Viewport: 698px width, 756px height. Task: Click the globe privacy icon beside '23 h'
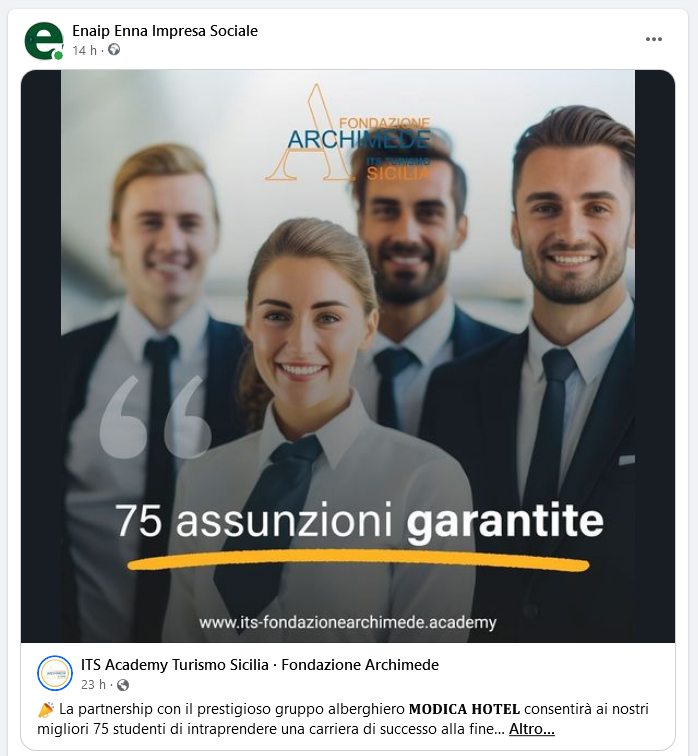(x=123, y=685)
